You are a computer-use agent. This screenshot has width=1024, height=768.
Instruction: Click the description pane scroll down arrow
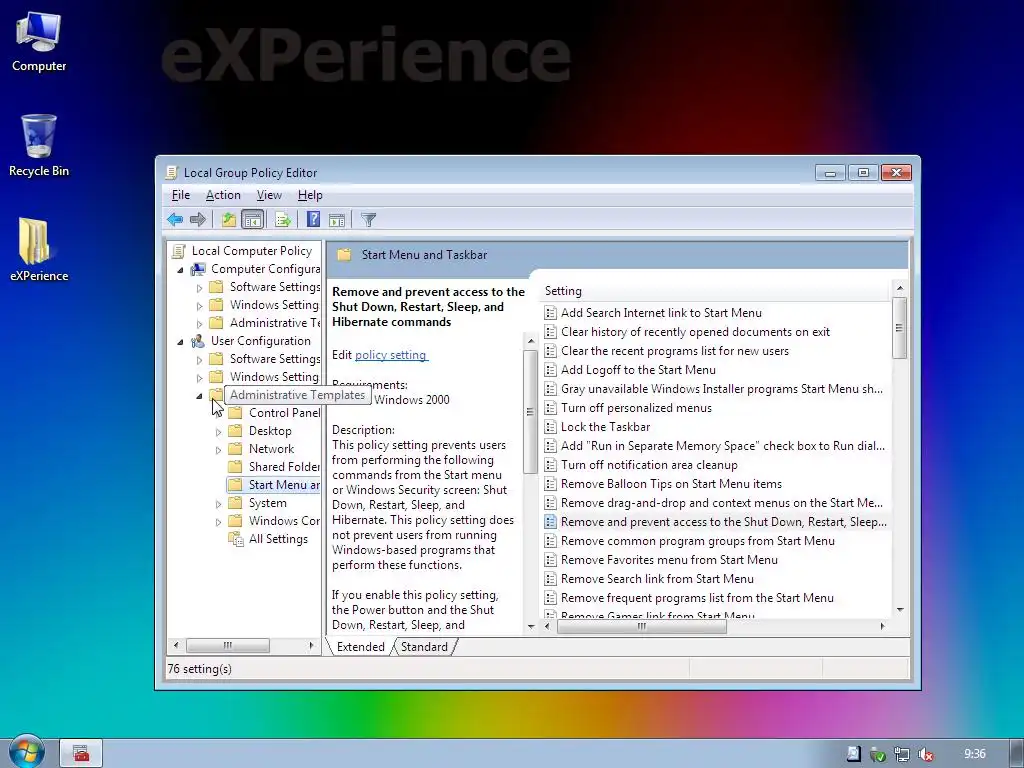[x=530, y=626]
